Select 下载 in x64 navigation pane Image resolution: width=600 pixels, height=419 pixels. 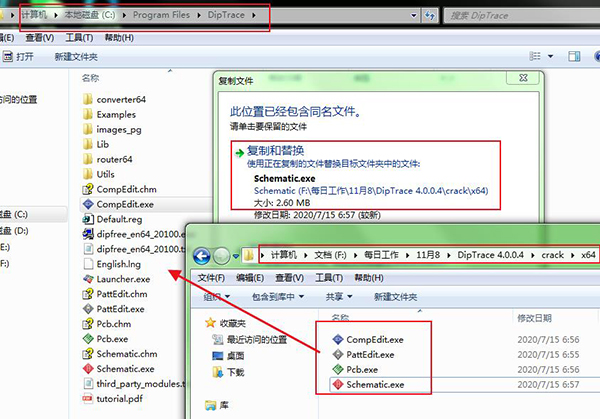[x=228, y=372]
